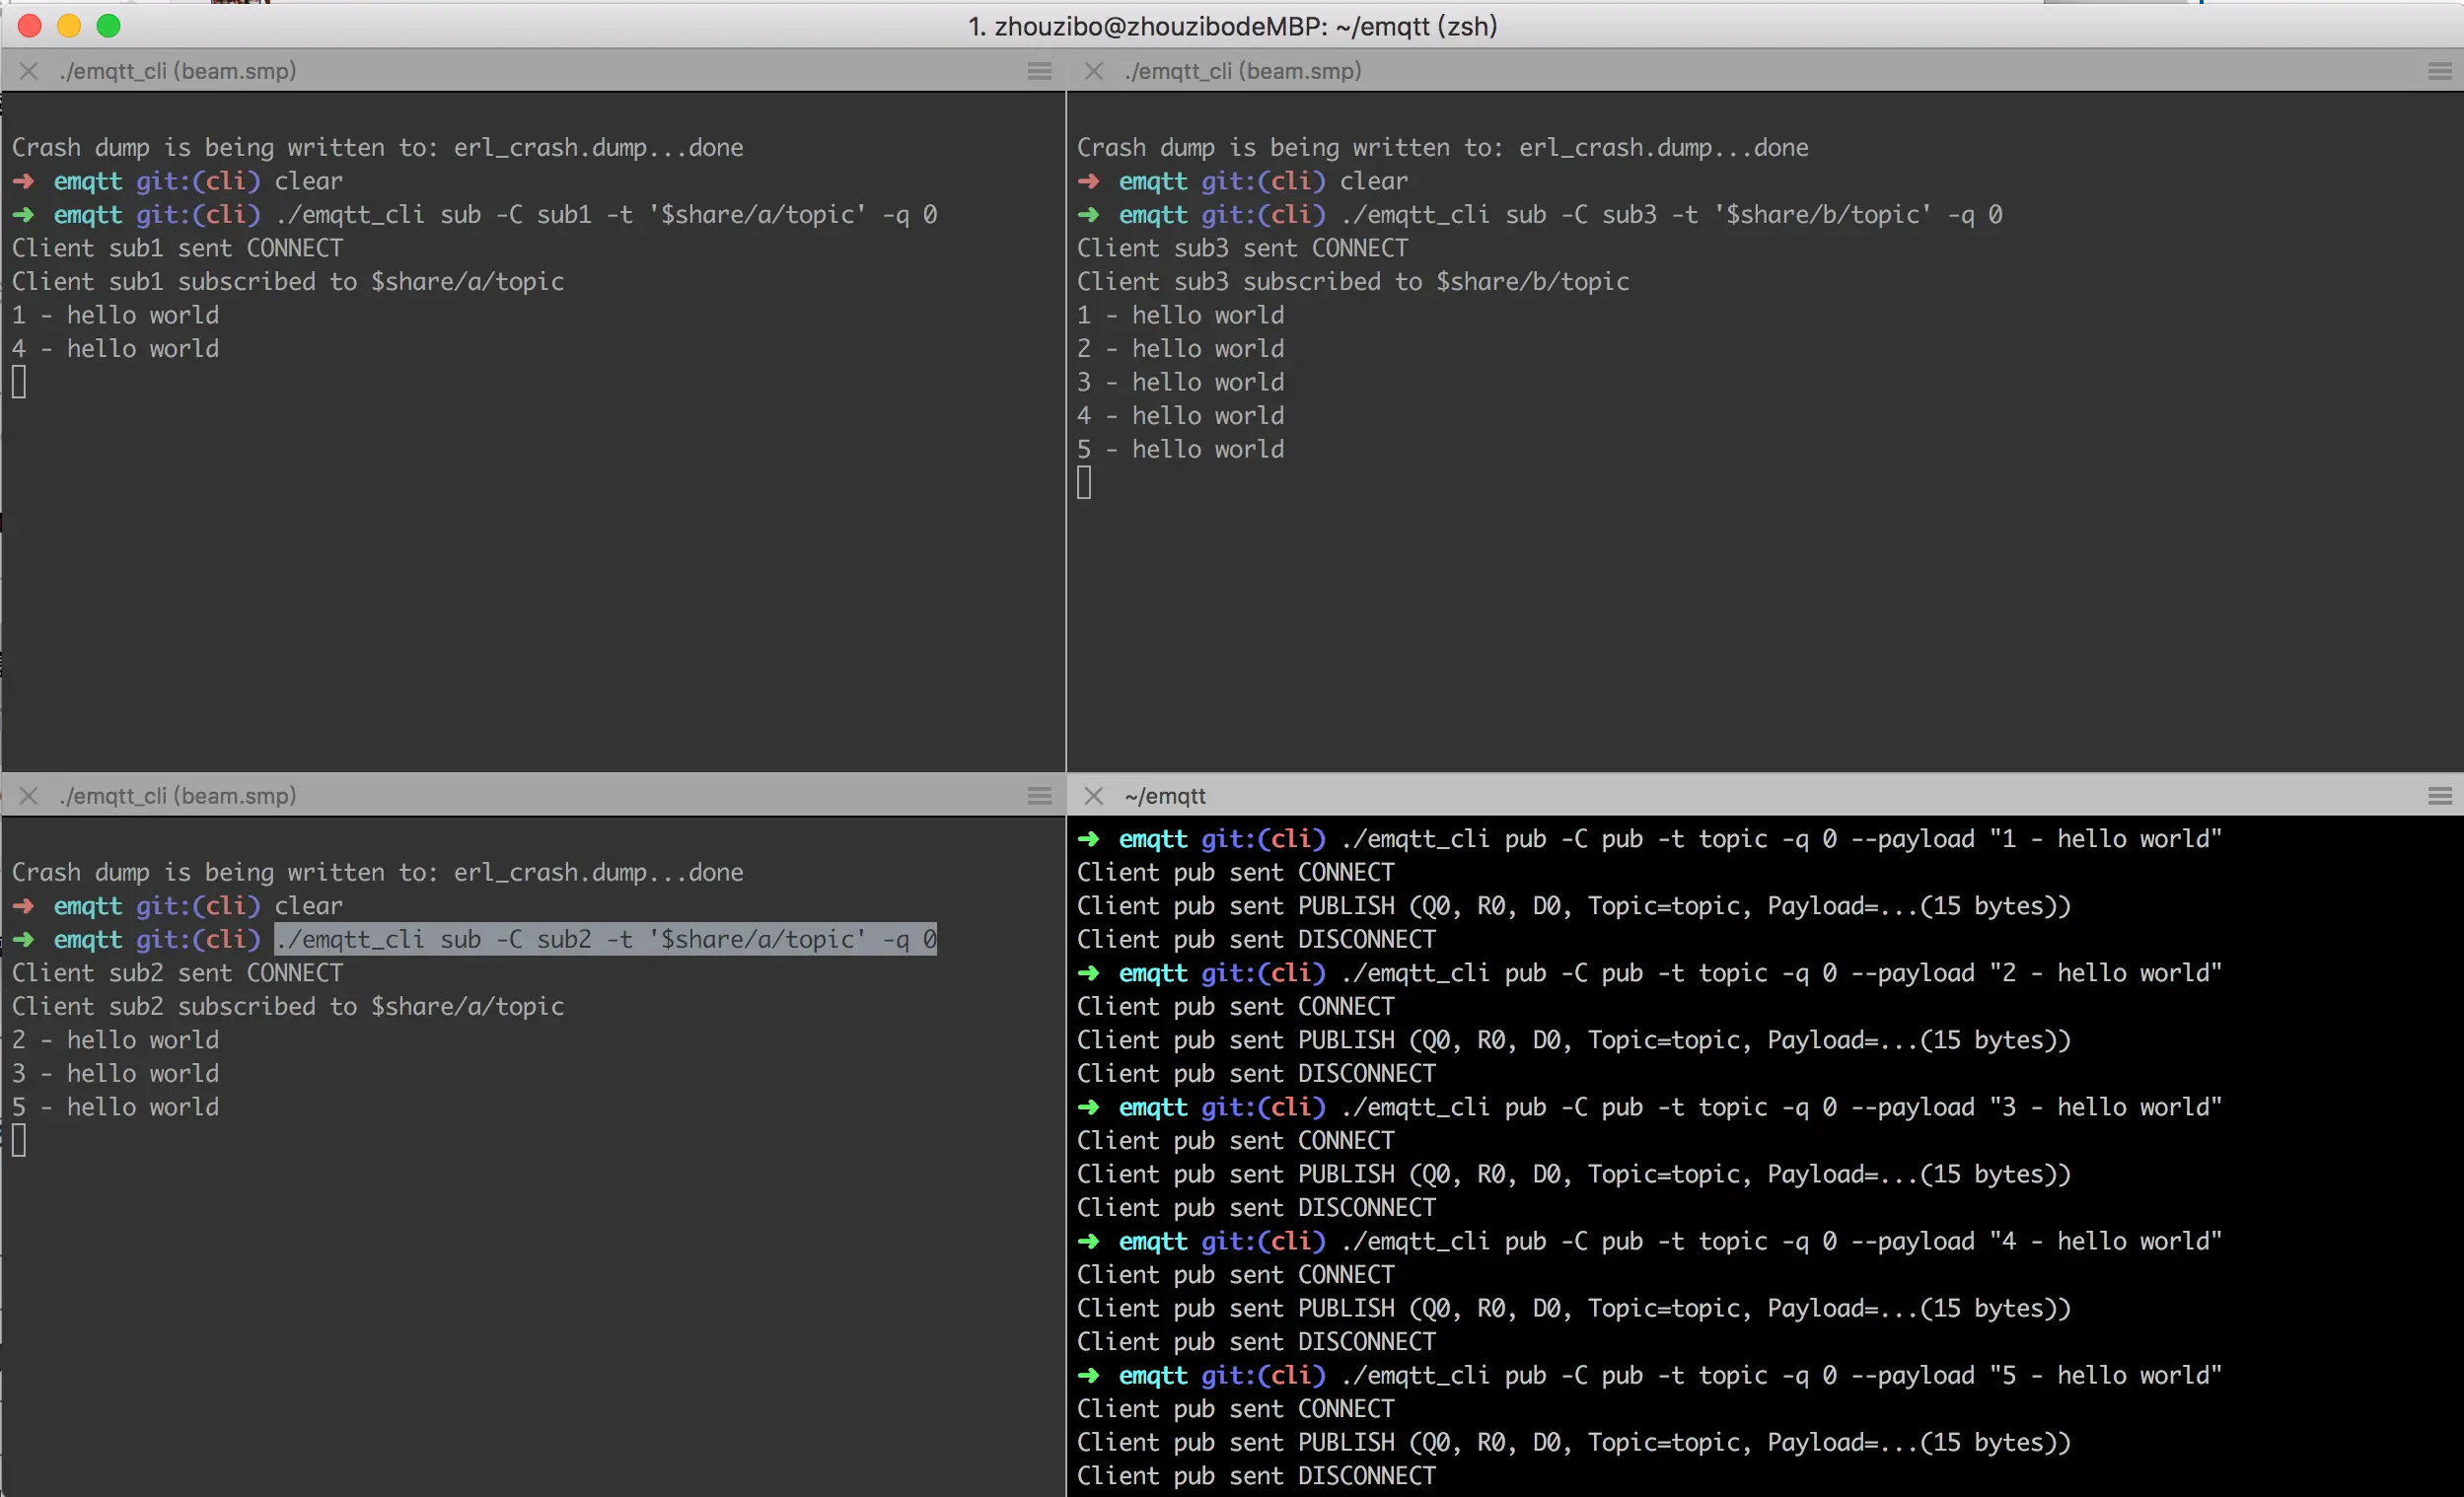Viewport: 2464px width, 1497px height.
Task: Click the yellow minimize window button
Action: [69, 26]
